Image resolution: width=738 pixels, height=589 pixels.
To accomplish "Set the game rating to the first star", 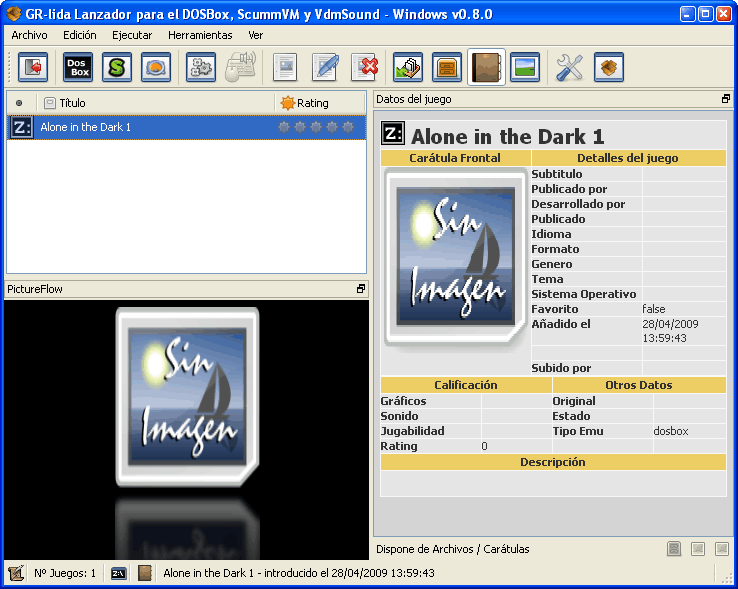I will tap(284, 127).
